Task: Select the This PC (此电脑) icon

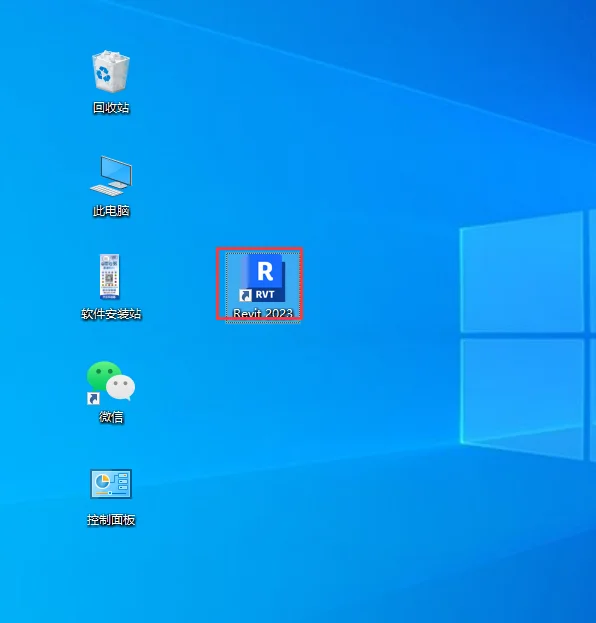Action: click(111, 176)
